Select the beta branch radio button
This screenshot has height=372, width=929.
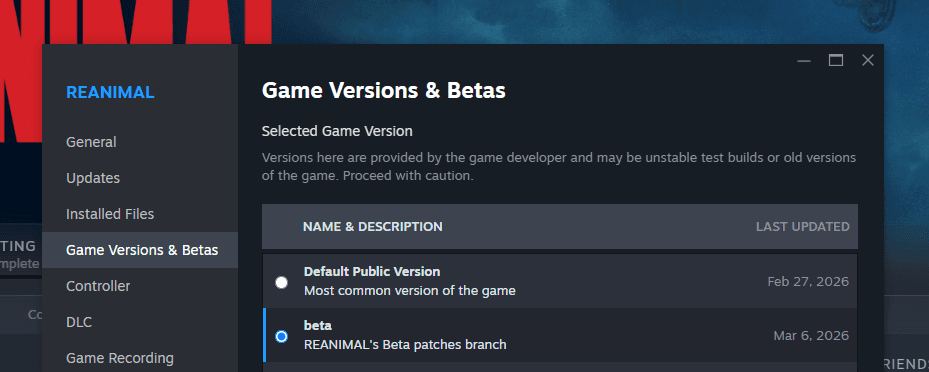click(281, 336)
